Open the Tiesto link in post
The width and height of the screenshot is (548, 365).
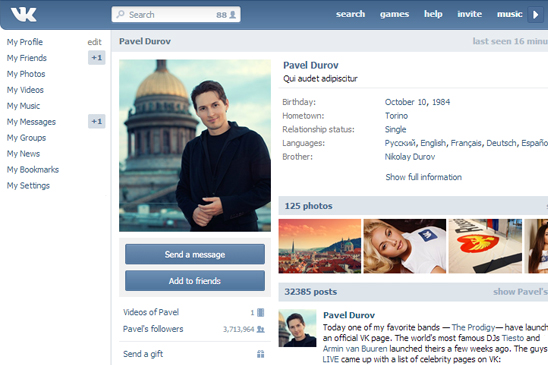pyautogui.click(x=513, y=338)
